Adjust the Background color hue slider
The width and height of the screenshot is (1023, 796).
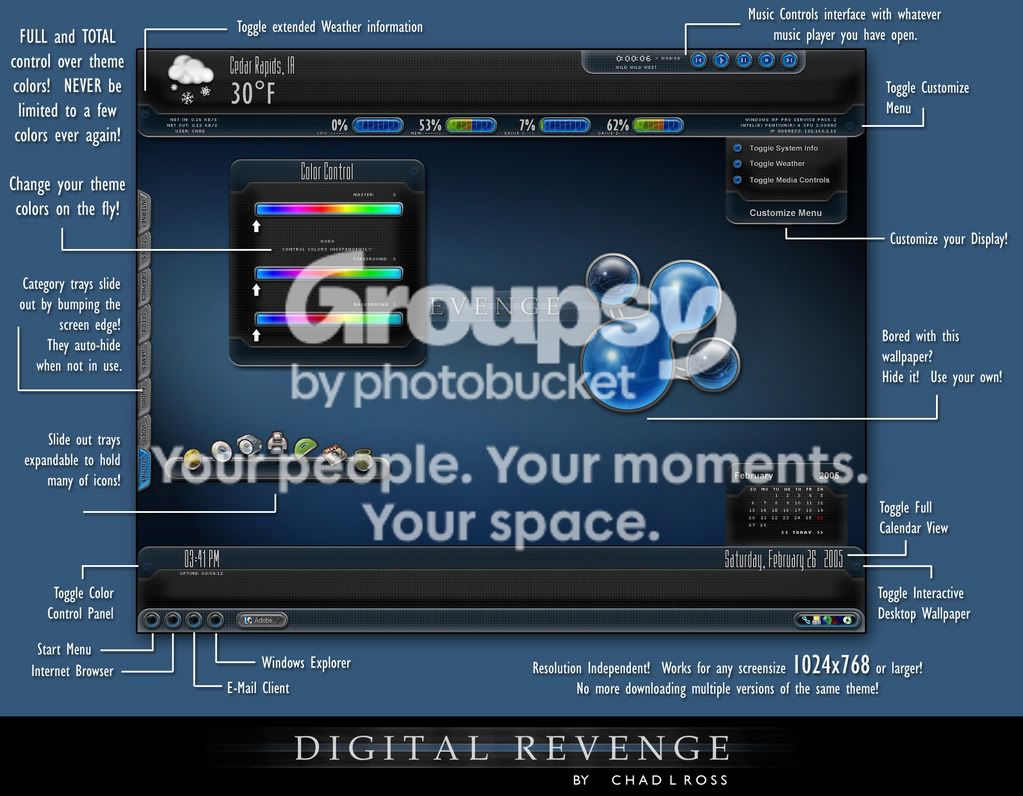pos(328,319)
